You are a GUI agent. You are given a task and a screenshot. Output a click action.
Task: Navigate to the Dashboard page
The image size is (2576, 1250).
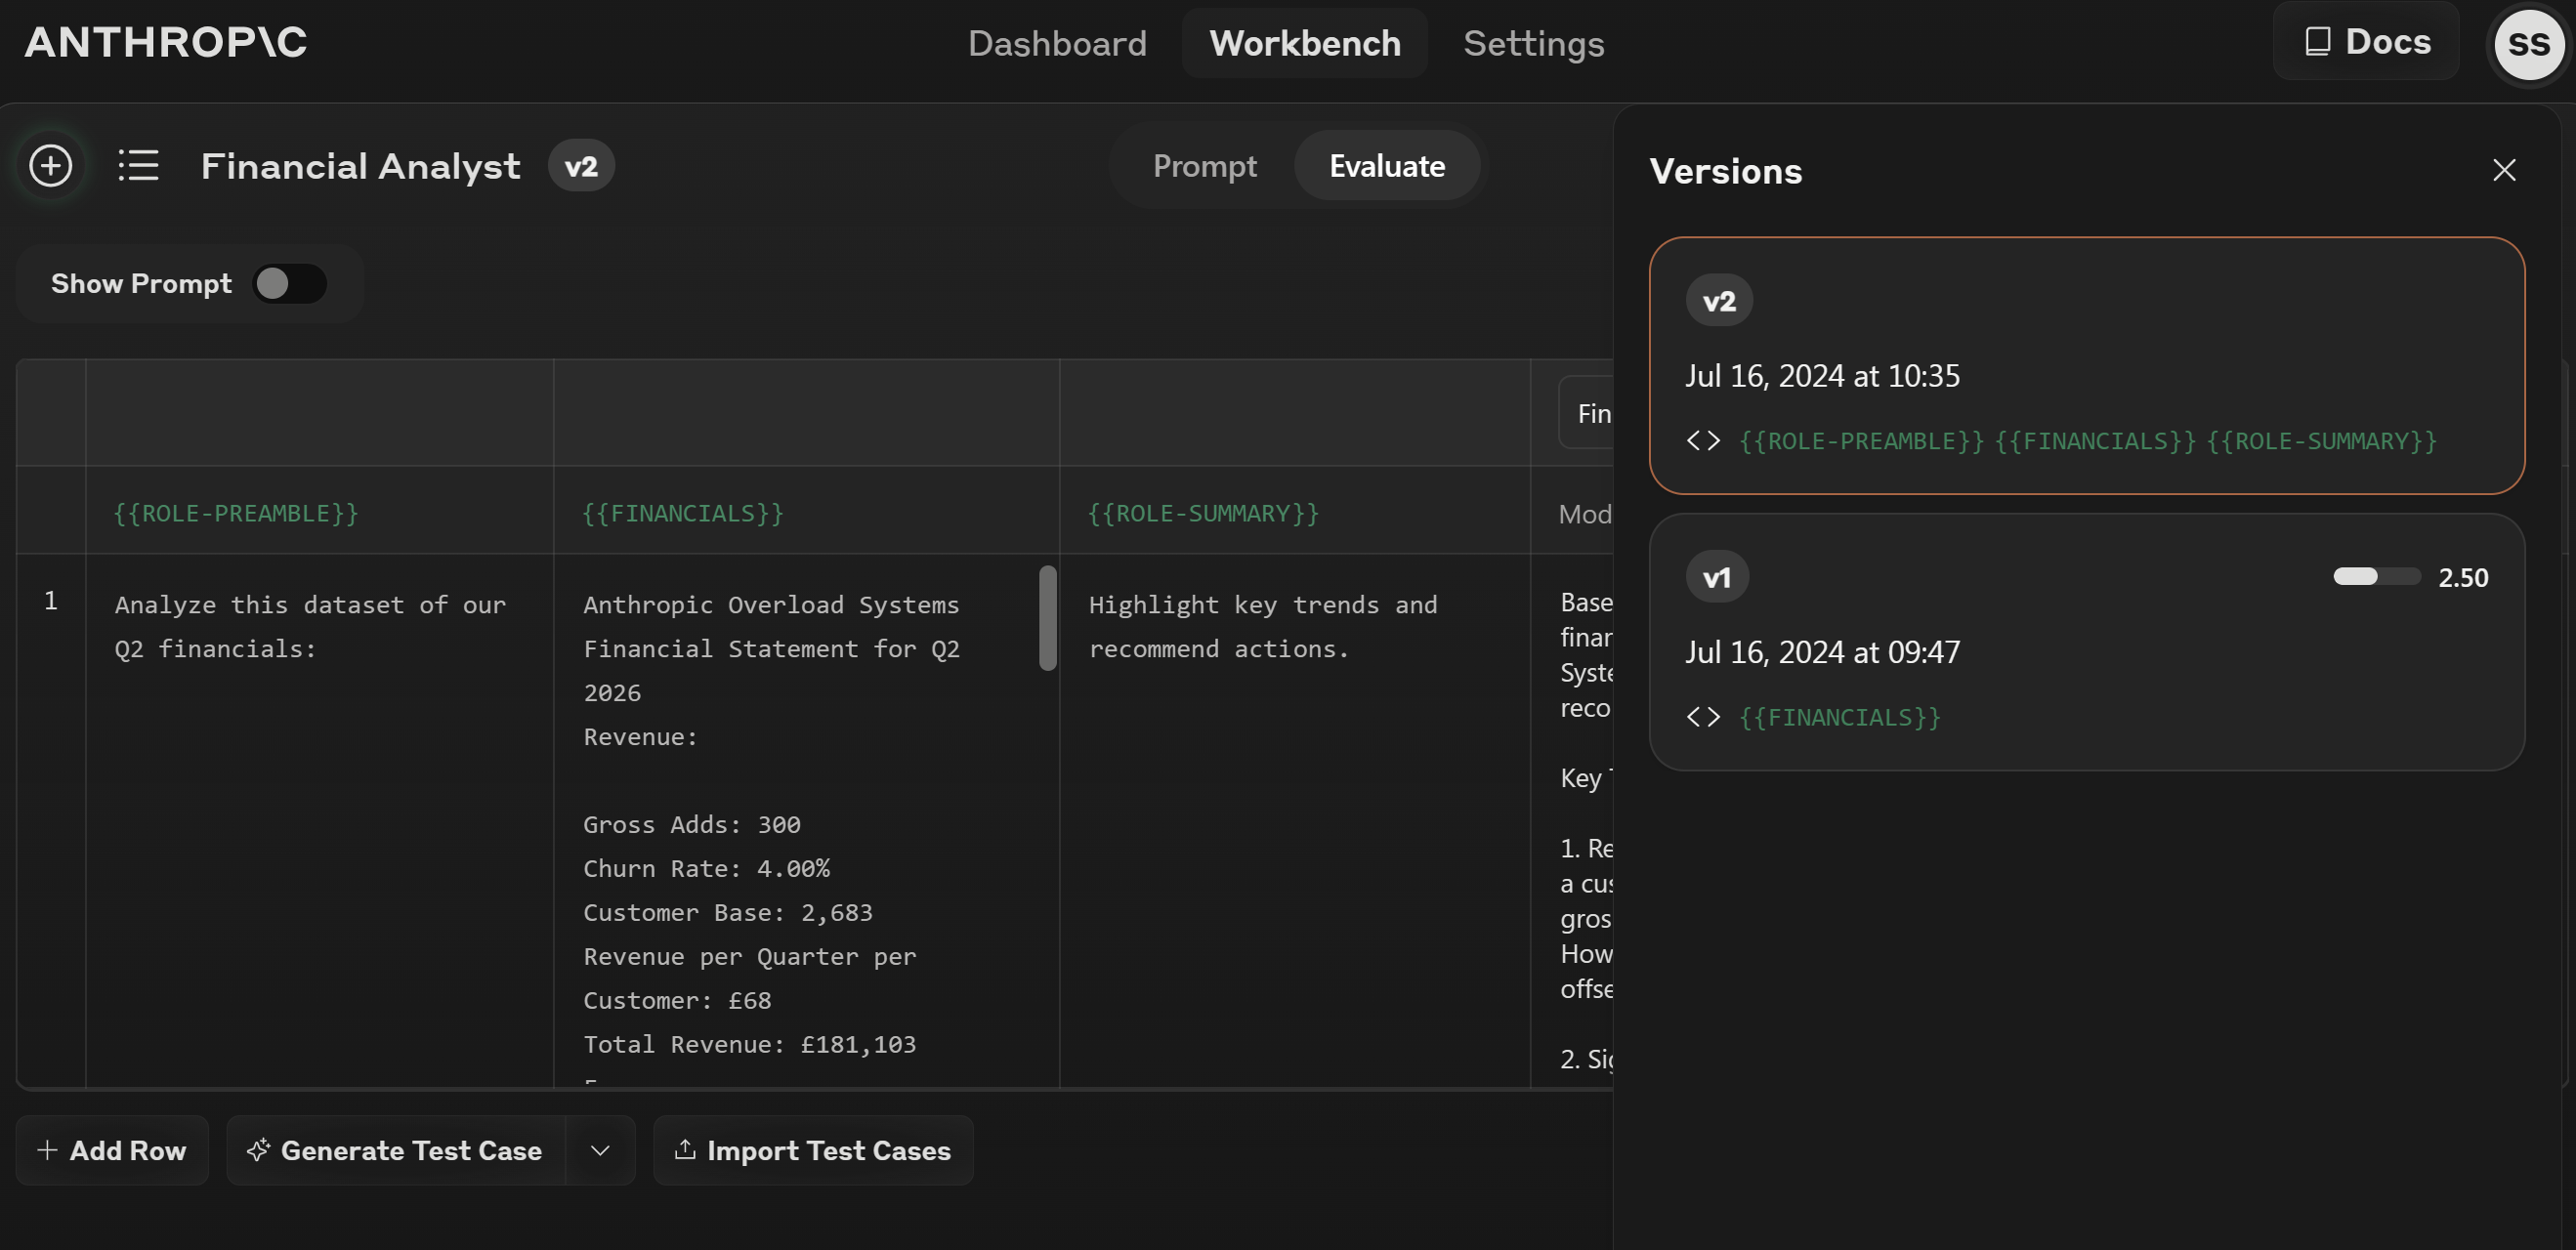1057,43
